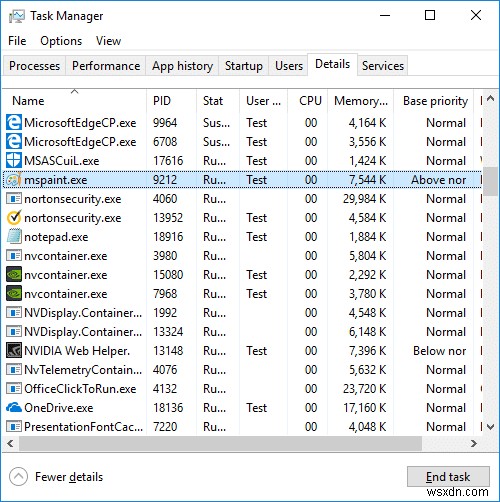Click the memory value 23,720 K
Image resolution: width=500 pixels, height=502 pixels.
364,389
